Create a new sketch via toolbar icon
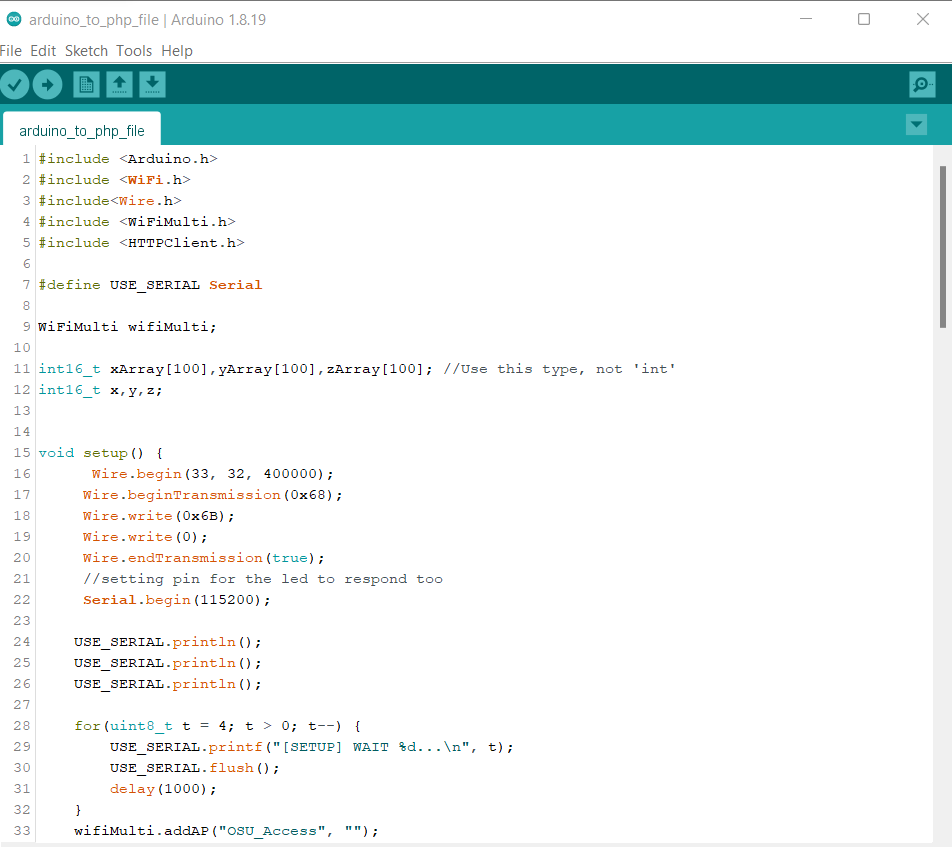 pyautogui.click(x=87, y=85)
